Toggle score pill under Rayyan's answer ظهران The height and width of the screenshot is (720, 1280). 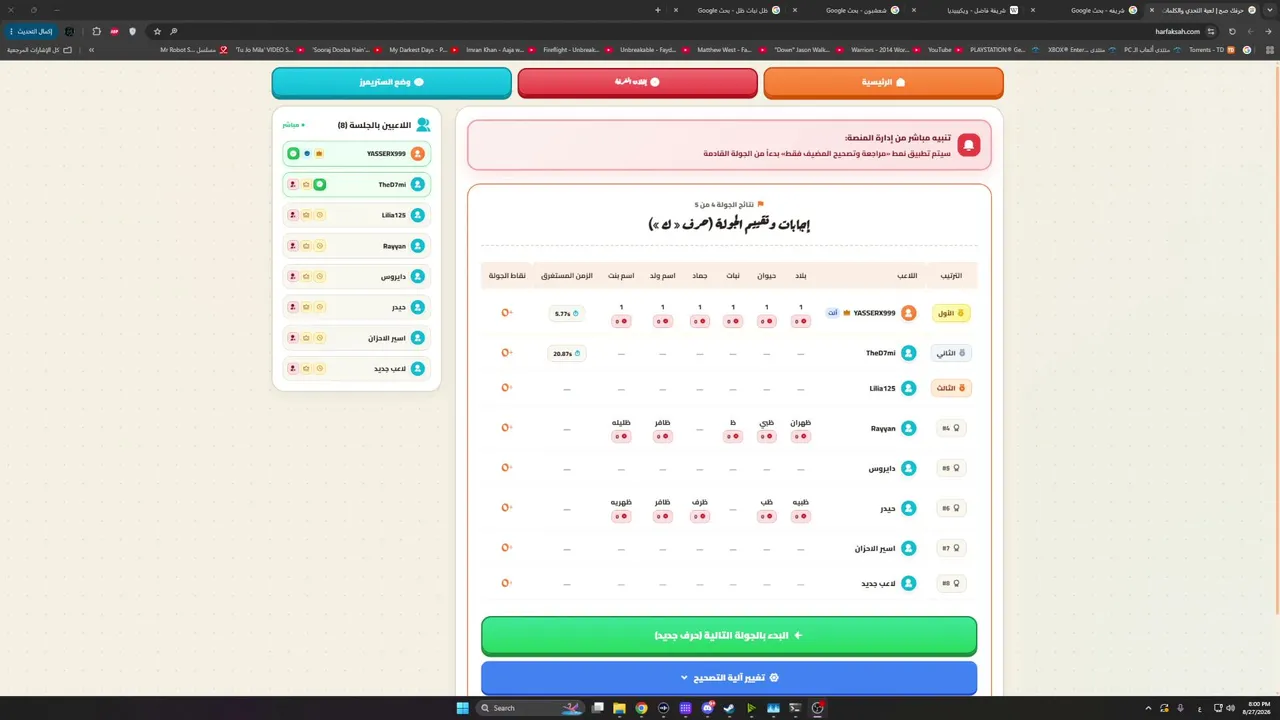pyautogui.click(x=800, y=437)
